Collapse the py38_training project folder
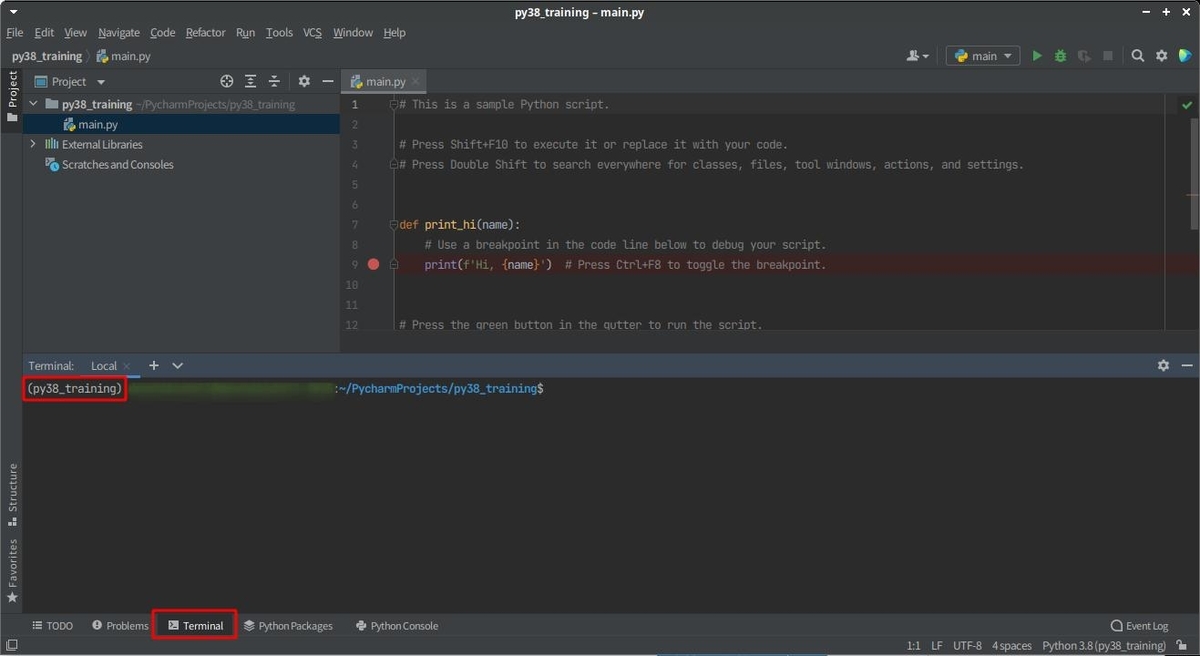Image resolution: width=1200 pixels, height=656 pixels. pyautogui.click(x=33, y=104)
